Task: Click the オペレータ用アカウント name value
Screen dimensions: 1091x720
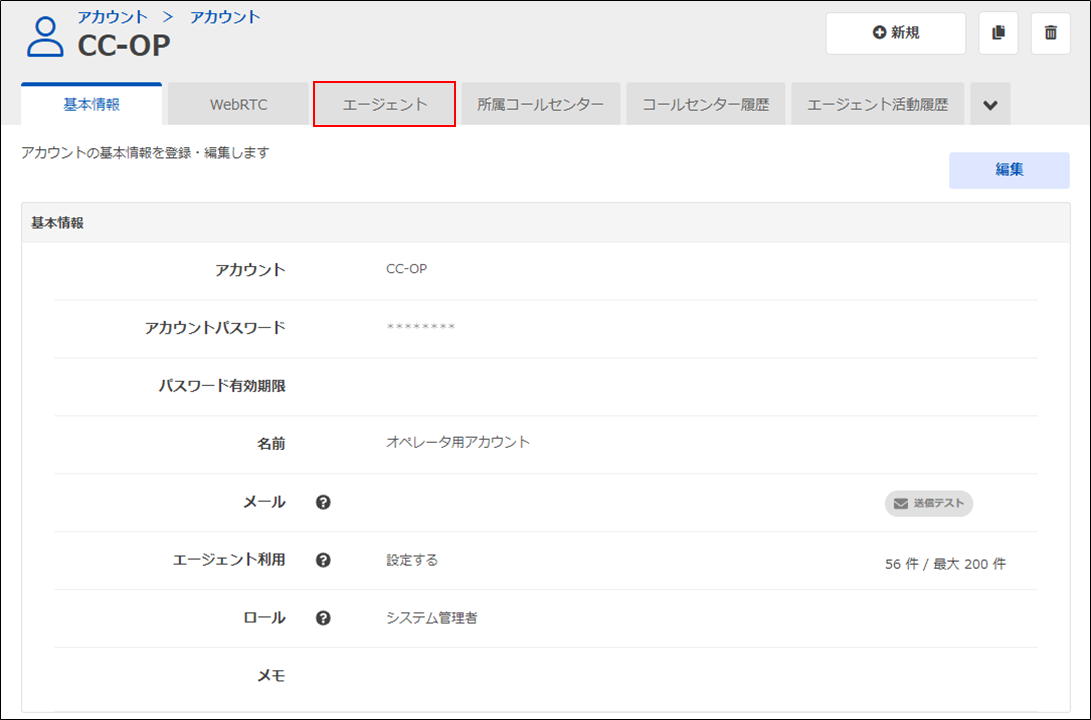Action: (x=458, y=442)
